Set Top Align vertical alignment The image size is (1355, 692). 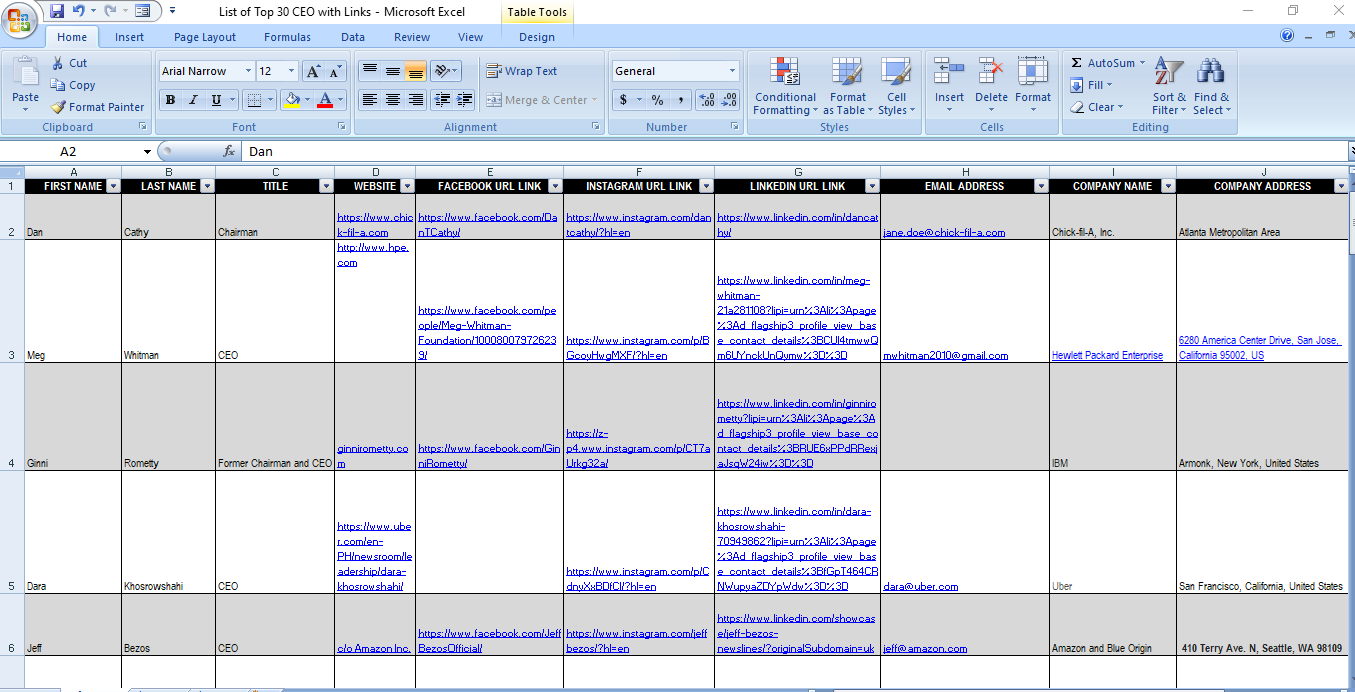[x=369, y=71]
